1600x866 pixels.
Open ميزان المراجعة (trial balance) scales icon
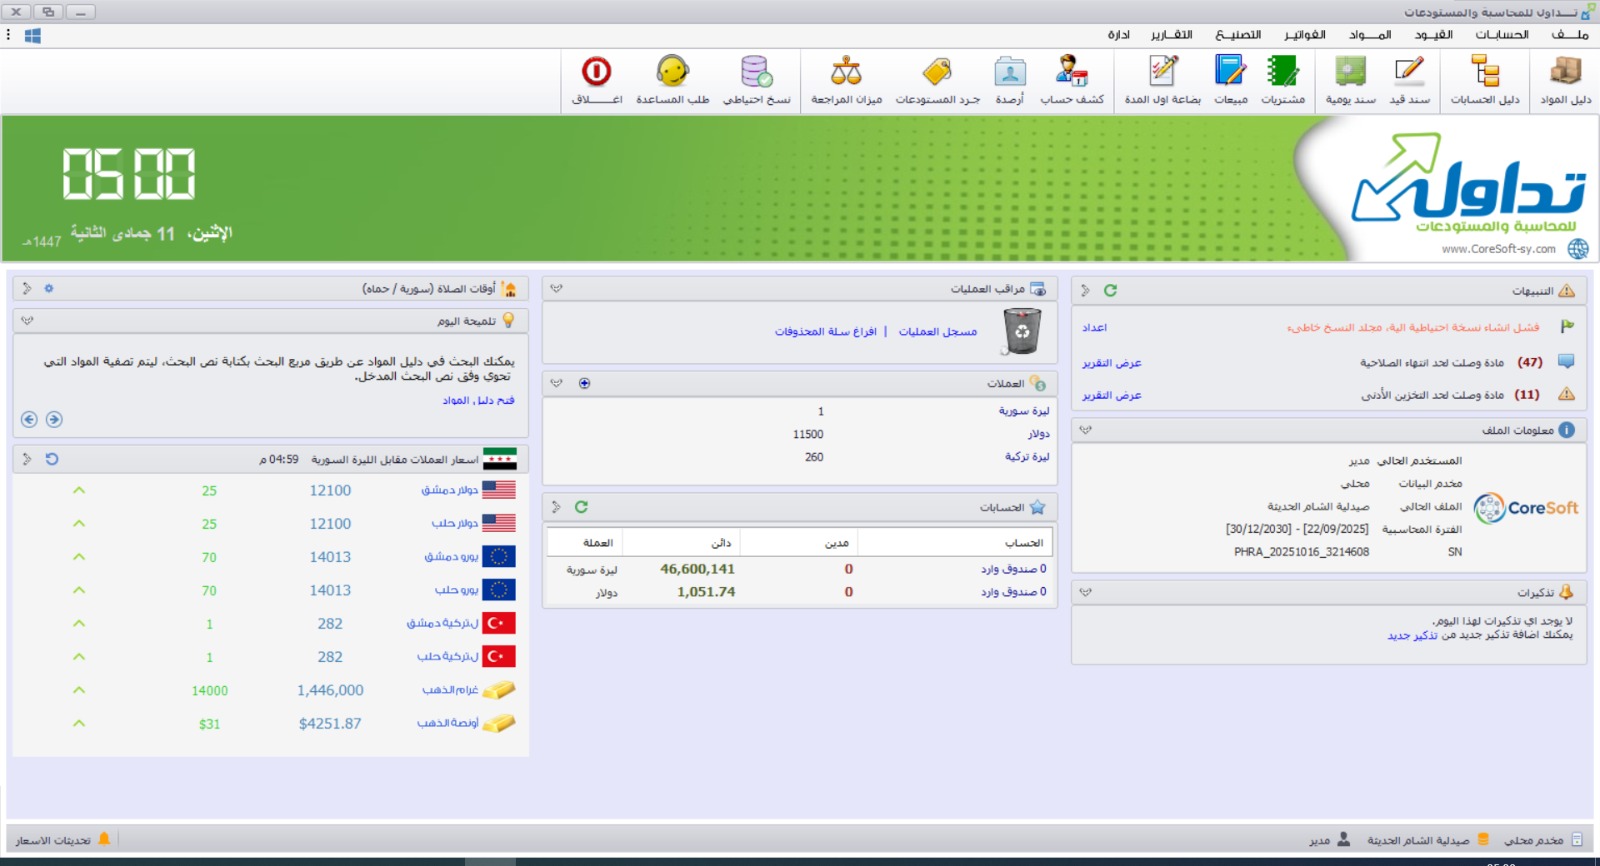[x=846, y=80]
